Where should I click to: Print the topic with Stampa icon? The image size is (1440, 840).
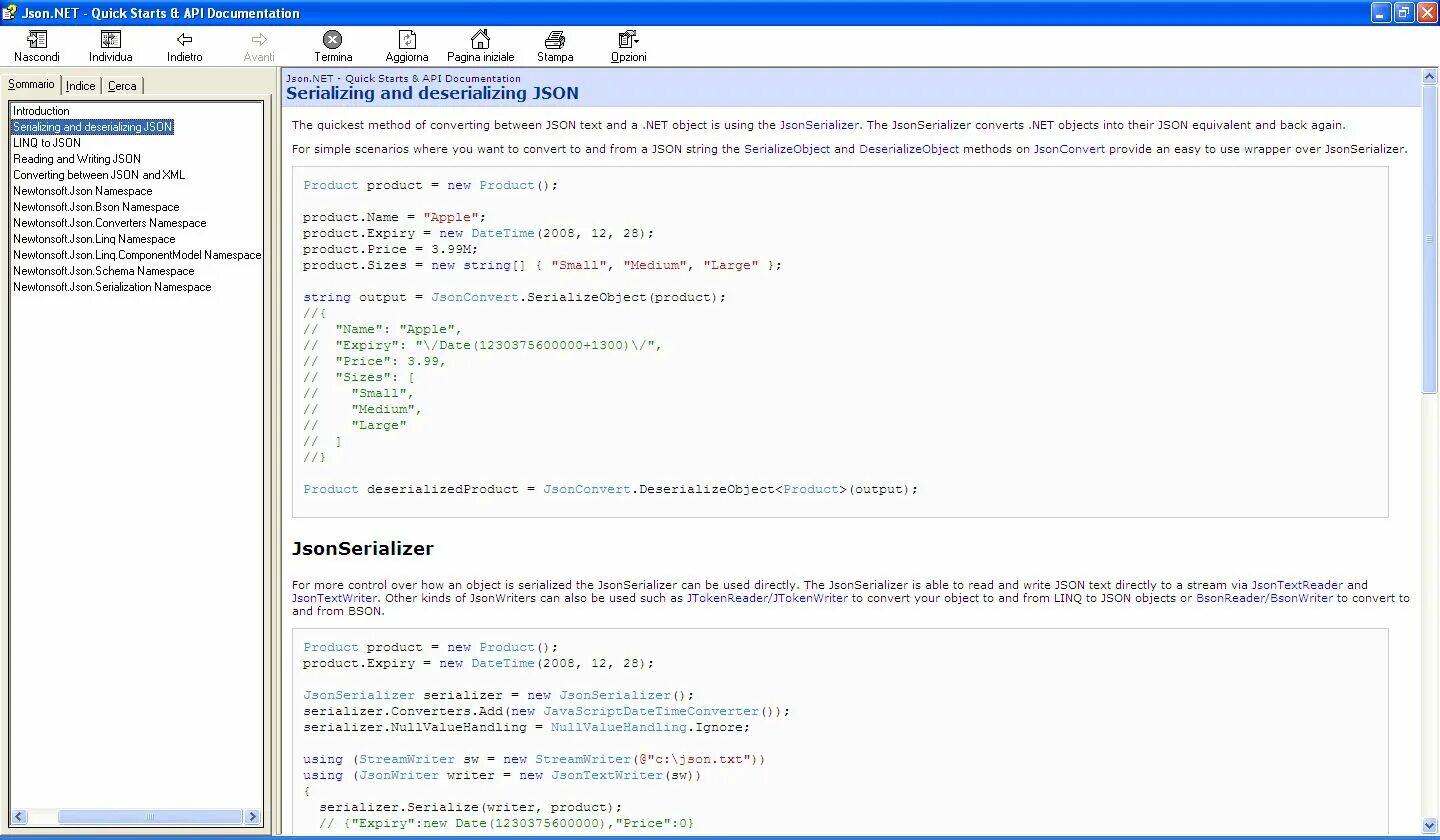coord(555,40)
